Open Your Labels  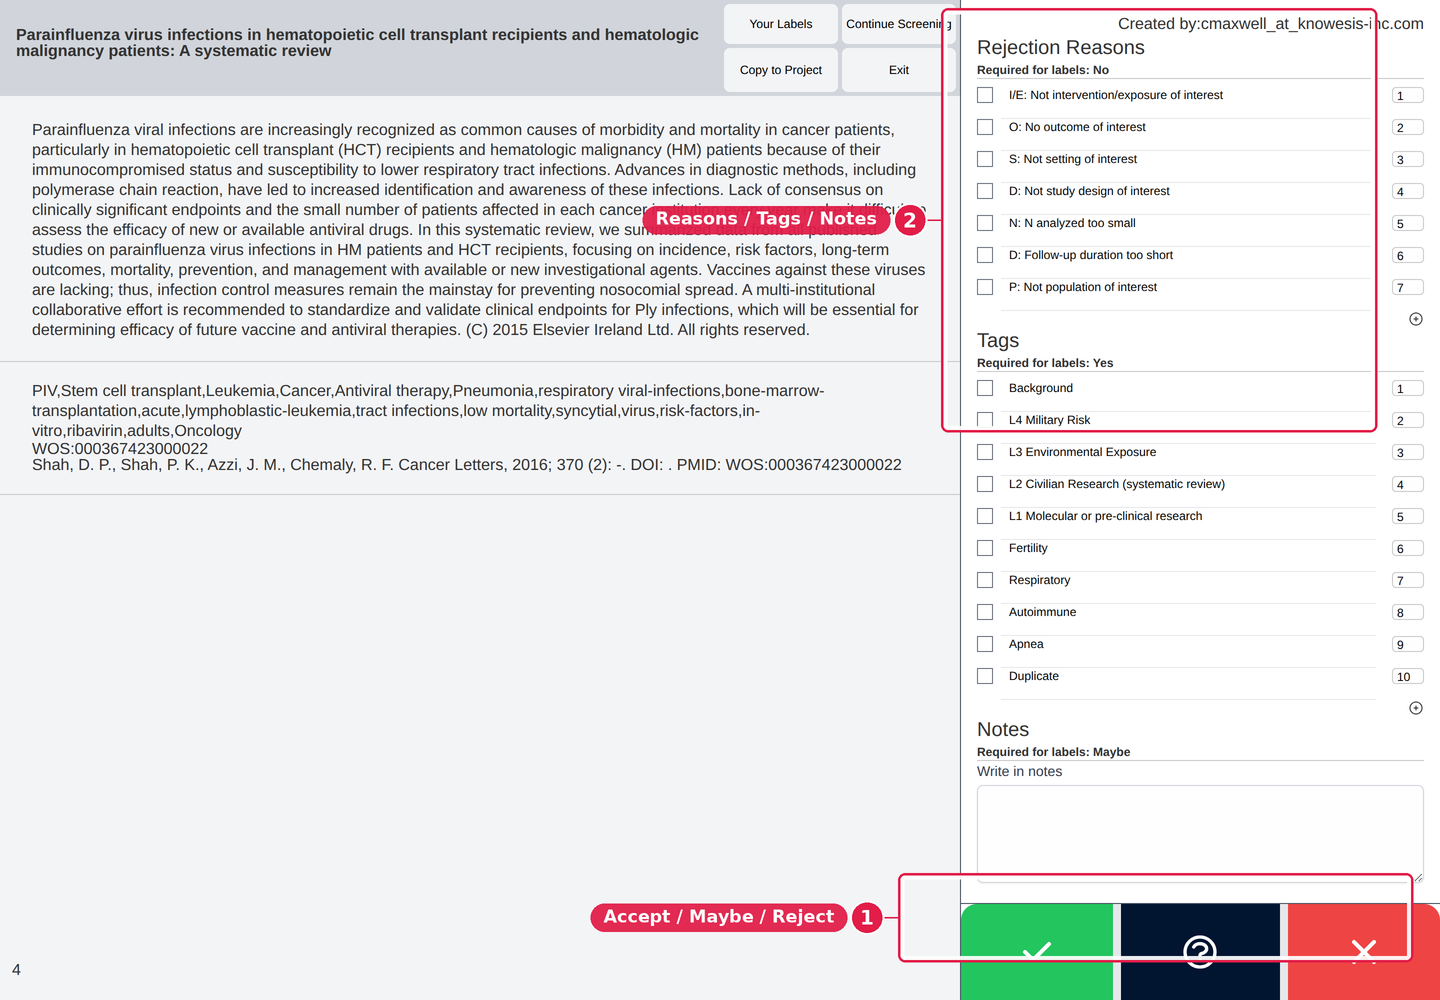click(781, 24)
